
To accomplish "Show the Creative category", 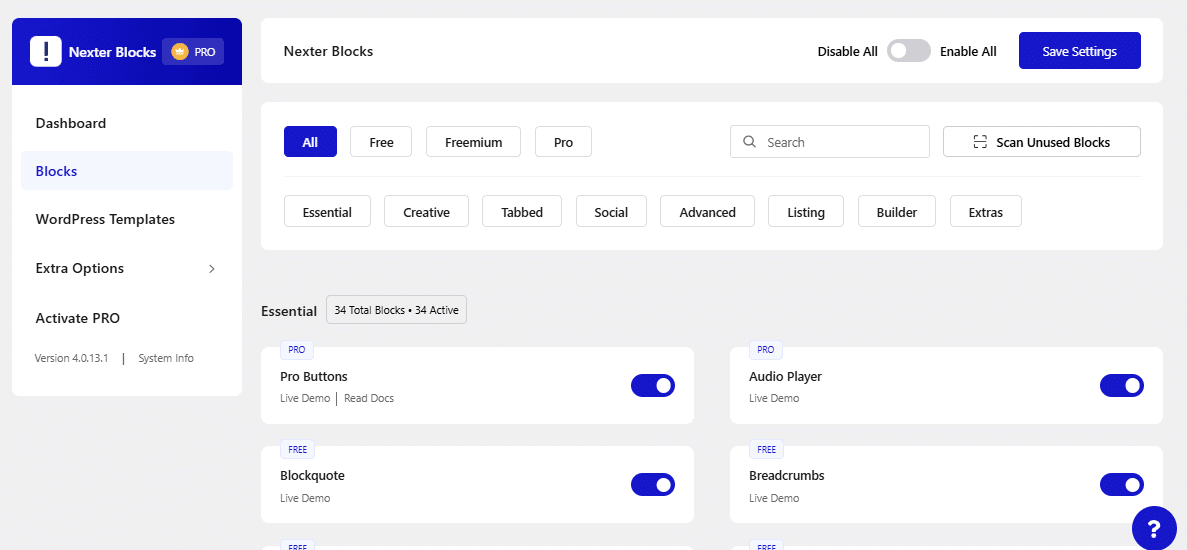I will pyautogui.click(x=426, y=211).
